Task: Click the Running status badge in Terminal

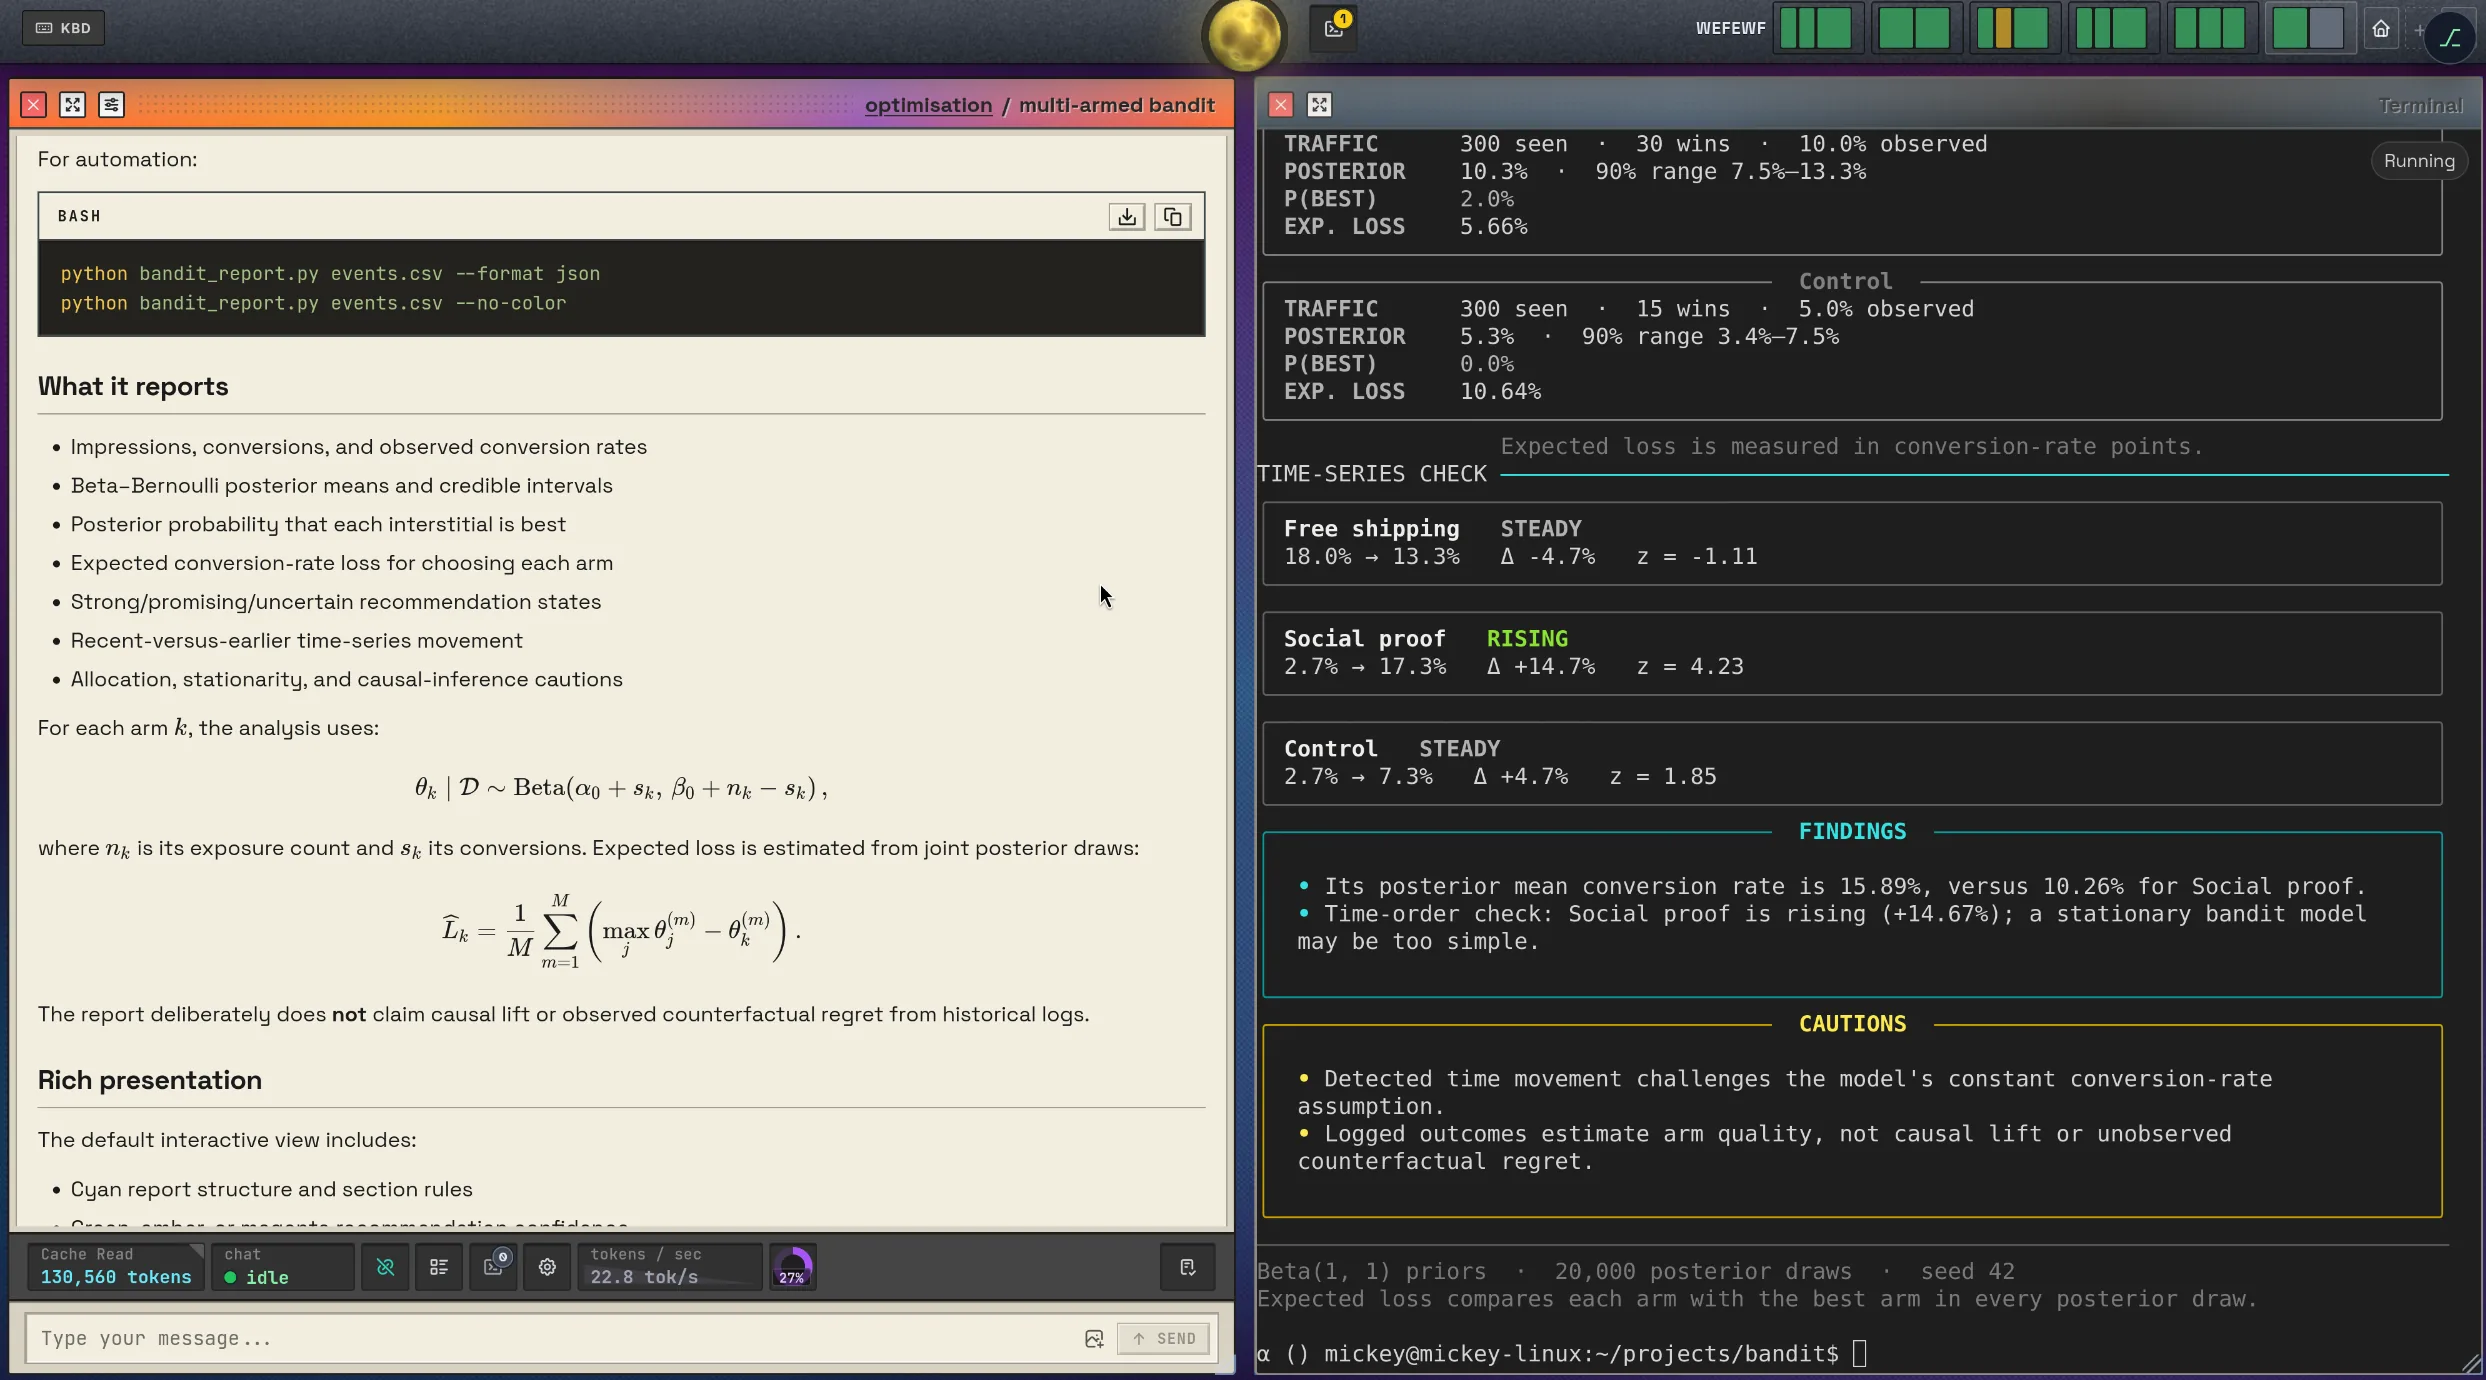Action: coord(2418,161)
